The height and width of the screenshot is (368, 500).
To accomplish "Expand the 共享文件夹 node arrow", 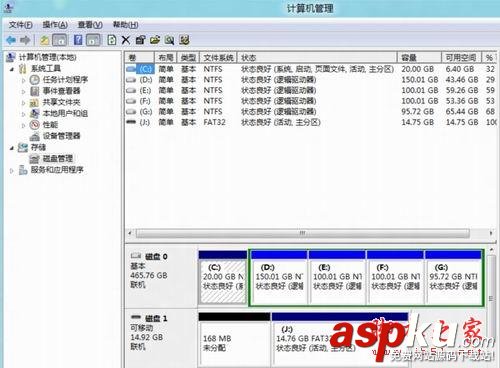I will click(24, 103).
